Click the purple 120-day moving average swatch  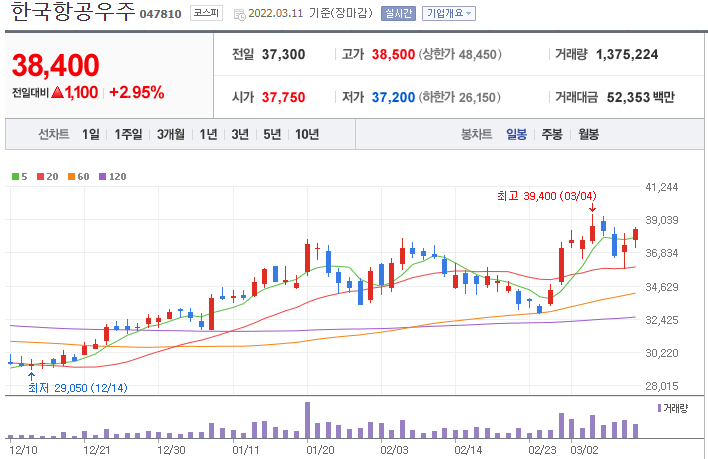point(102,176)
